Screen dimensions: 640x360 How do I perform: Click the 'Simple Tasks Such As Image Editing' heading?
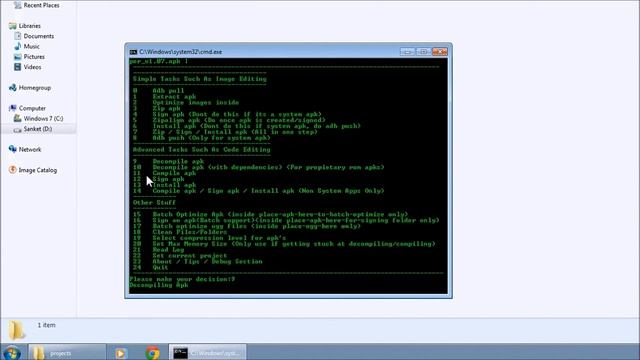pos(200,79)
